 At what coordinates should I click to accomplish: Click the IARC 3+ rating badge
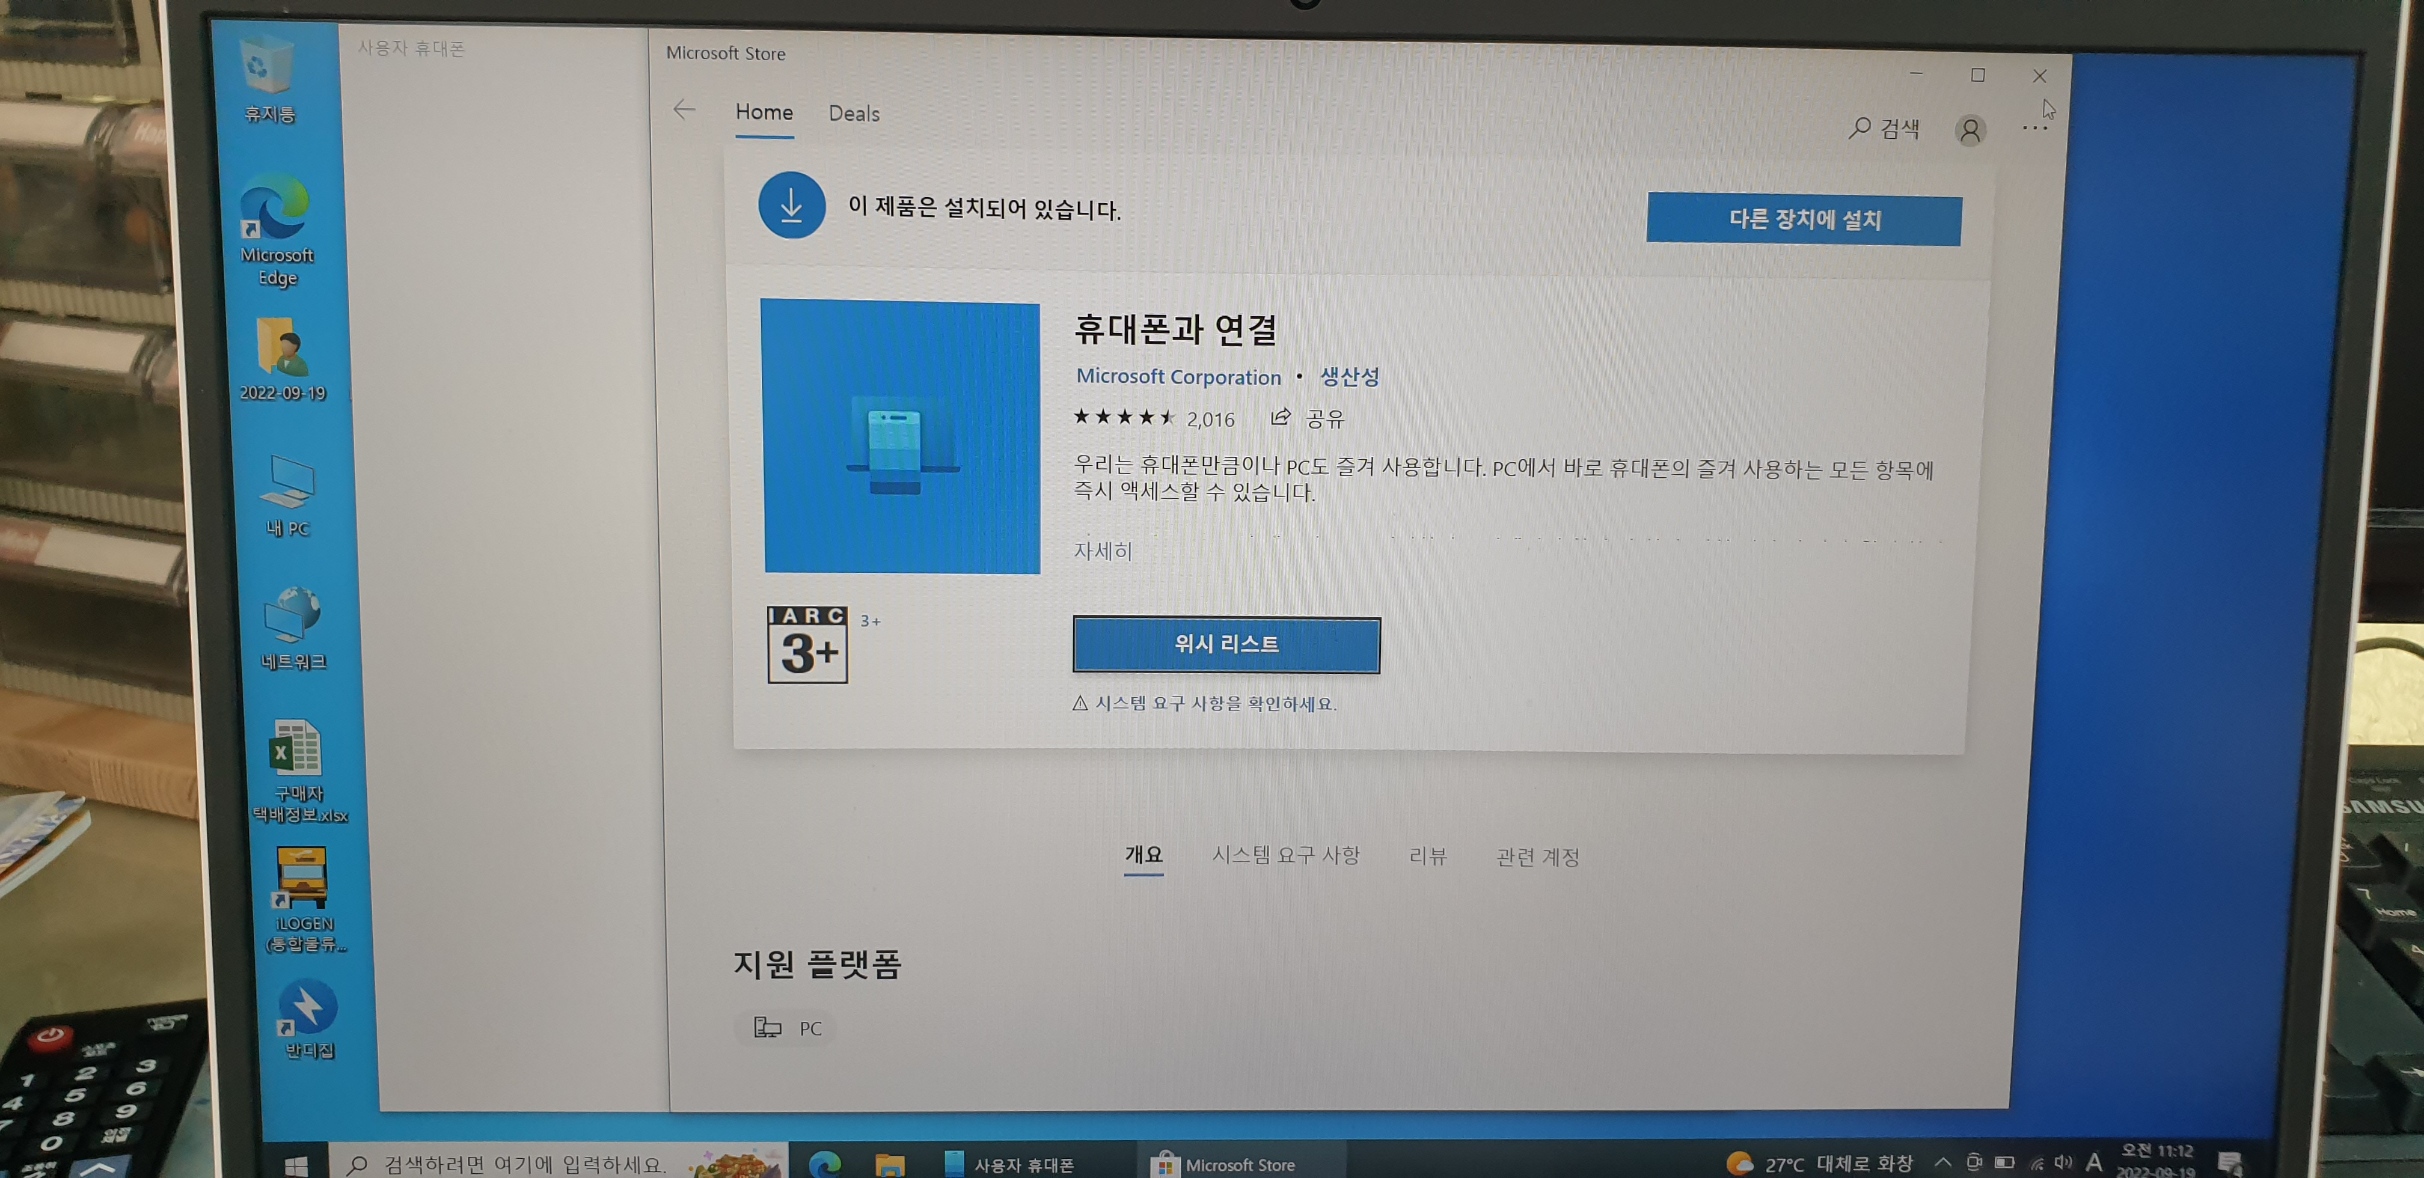pos(807,645)
